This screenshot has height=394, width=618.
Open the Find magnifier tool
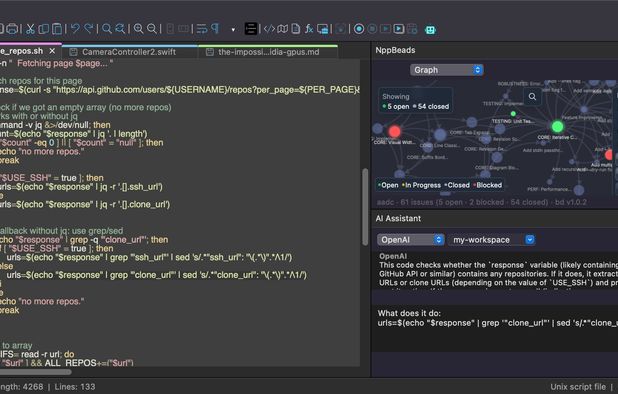coord(107,29)
